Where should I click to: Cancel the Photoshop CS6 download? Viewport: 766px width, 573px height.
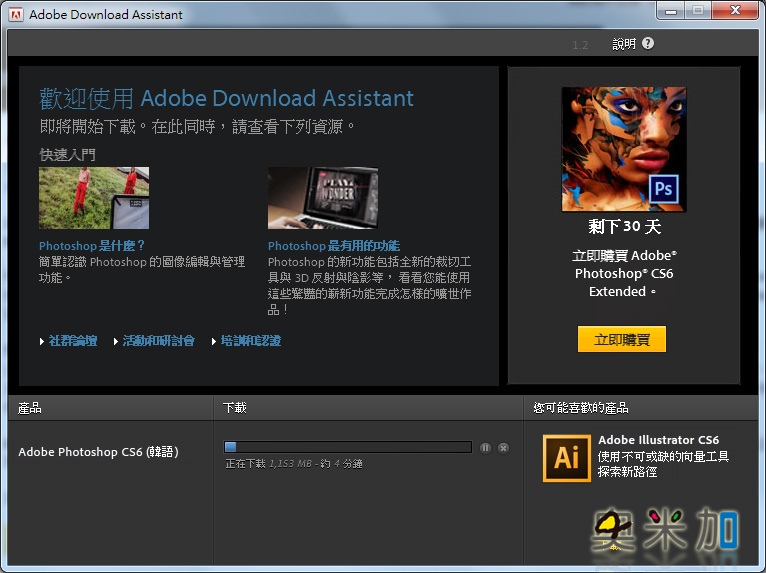click(503, 448)
